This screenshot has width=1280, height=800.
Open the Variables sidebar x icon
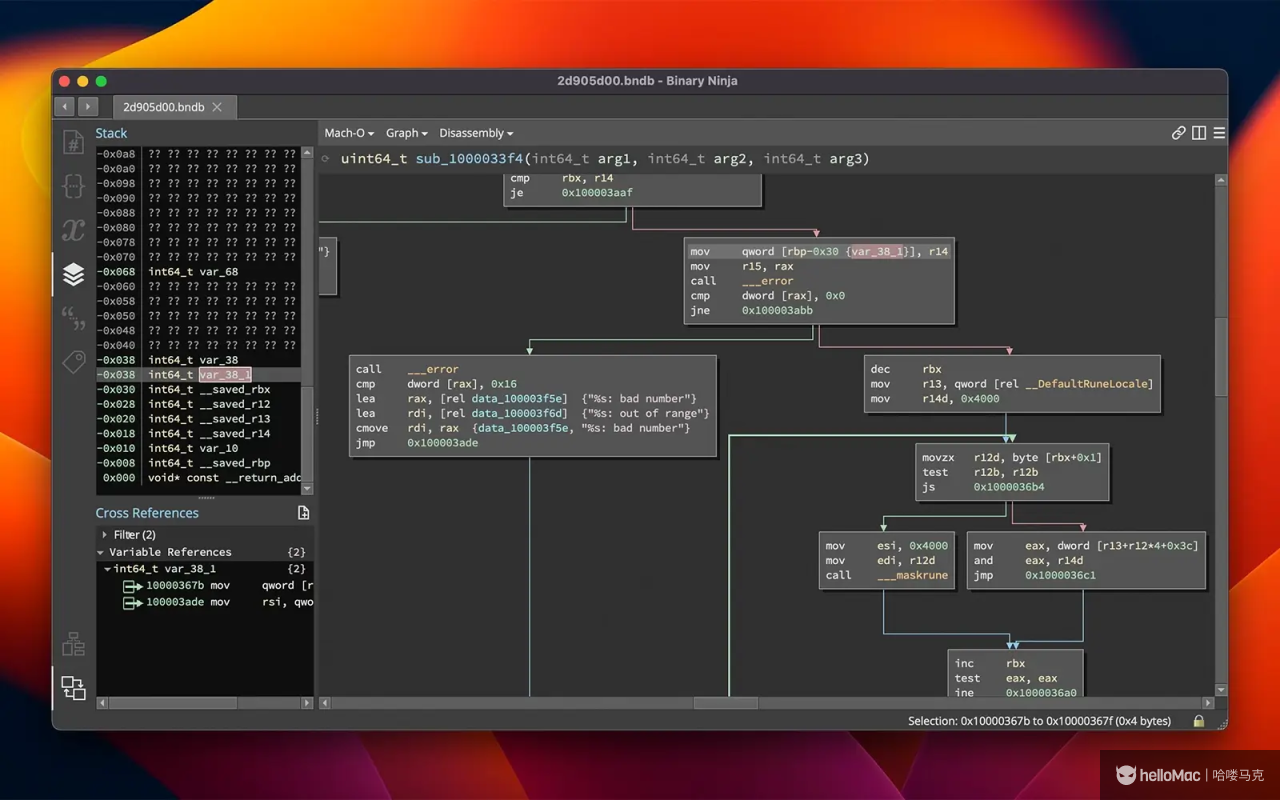tap(73, 230)
